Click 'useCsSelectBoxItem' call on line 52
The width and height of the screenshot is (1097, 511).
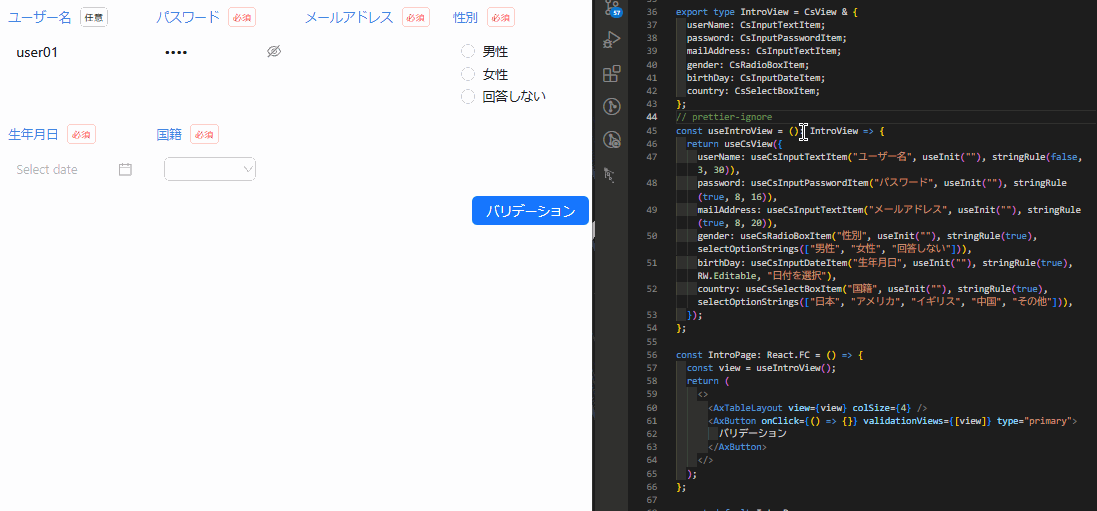(x=791, y=289)
